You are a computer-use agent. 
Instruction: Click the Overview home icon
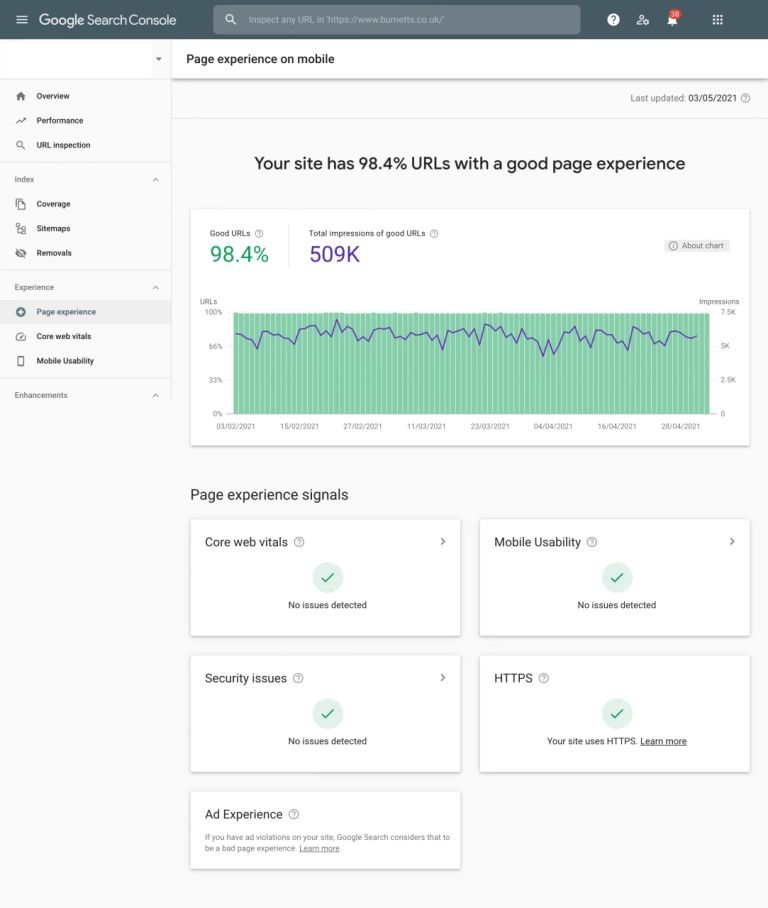(x=21, y=96)
